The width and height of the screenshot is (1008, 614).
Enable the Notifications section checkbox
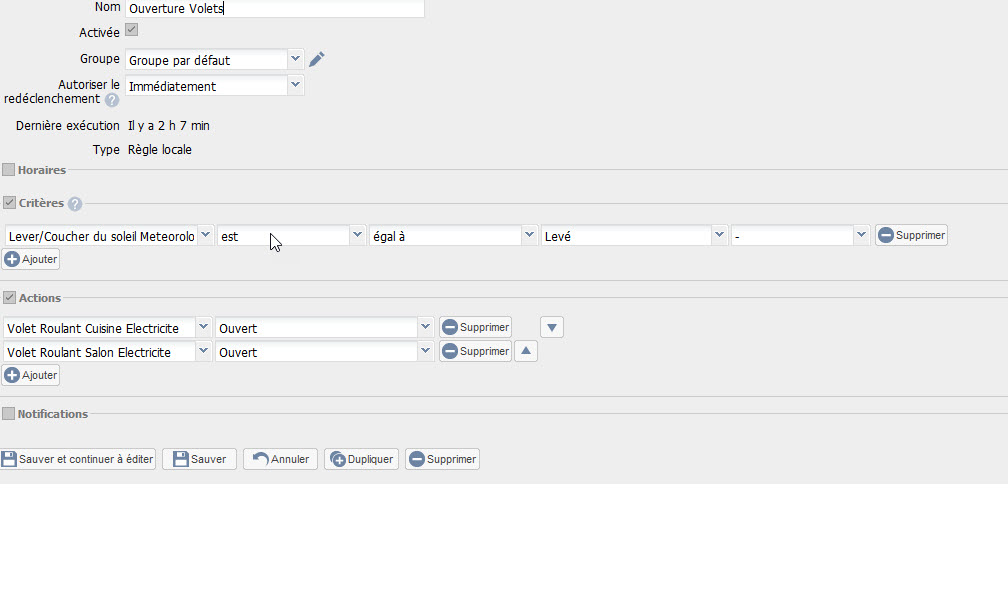(x=9, y=414)
